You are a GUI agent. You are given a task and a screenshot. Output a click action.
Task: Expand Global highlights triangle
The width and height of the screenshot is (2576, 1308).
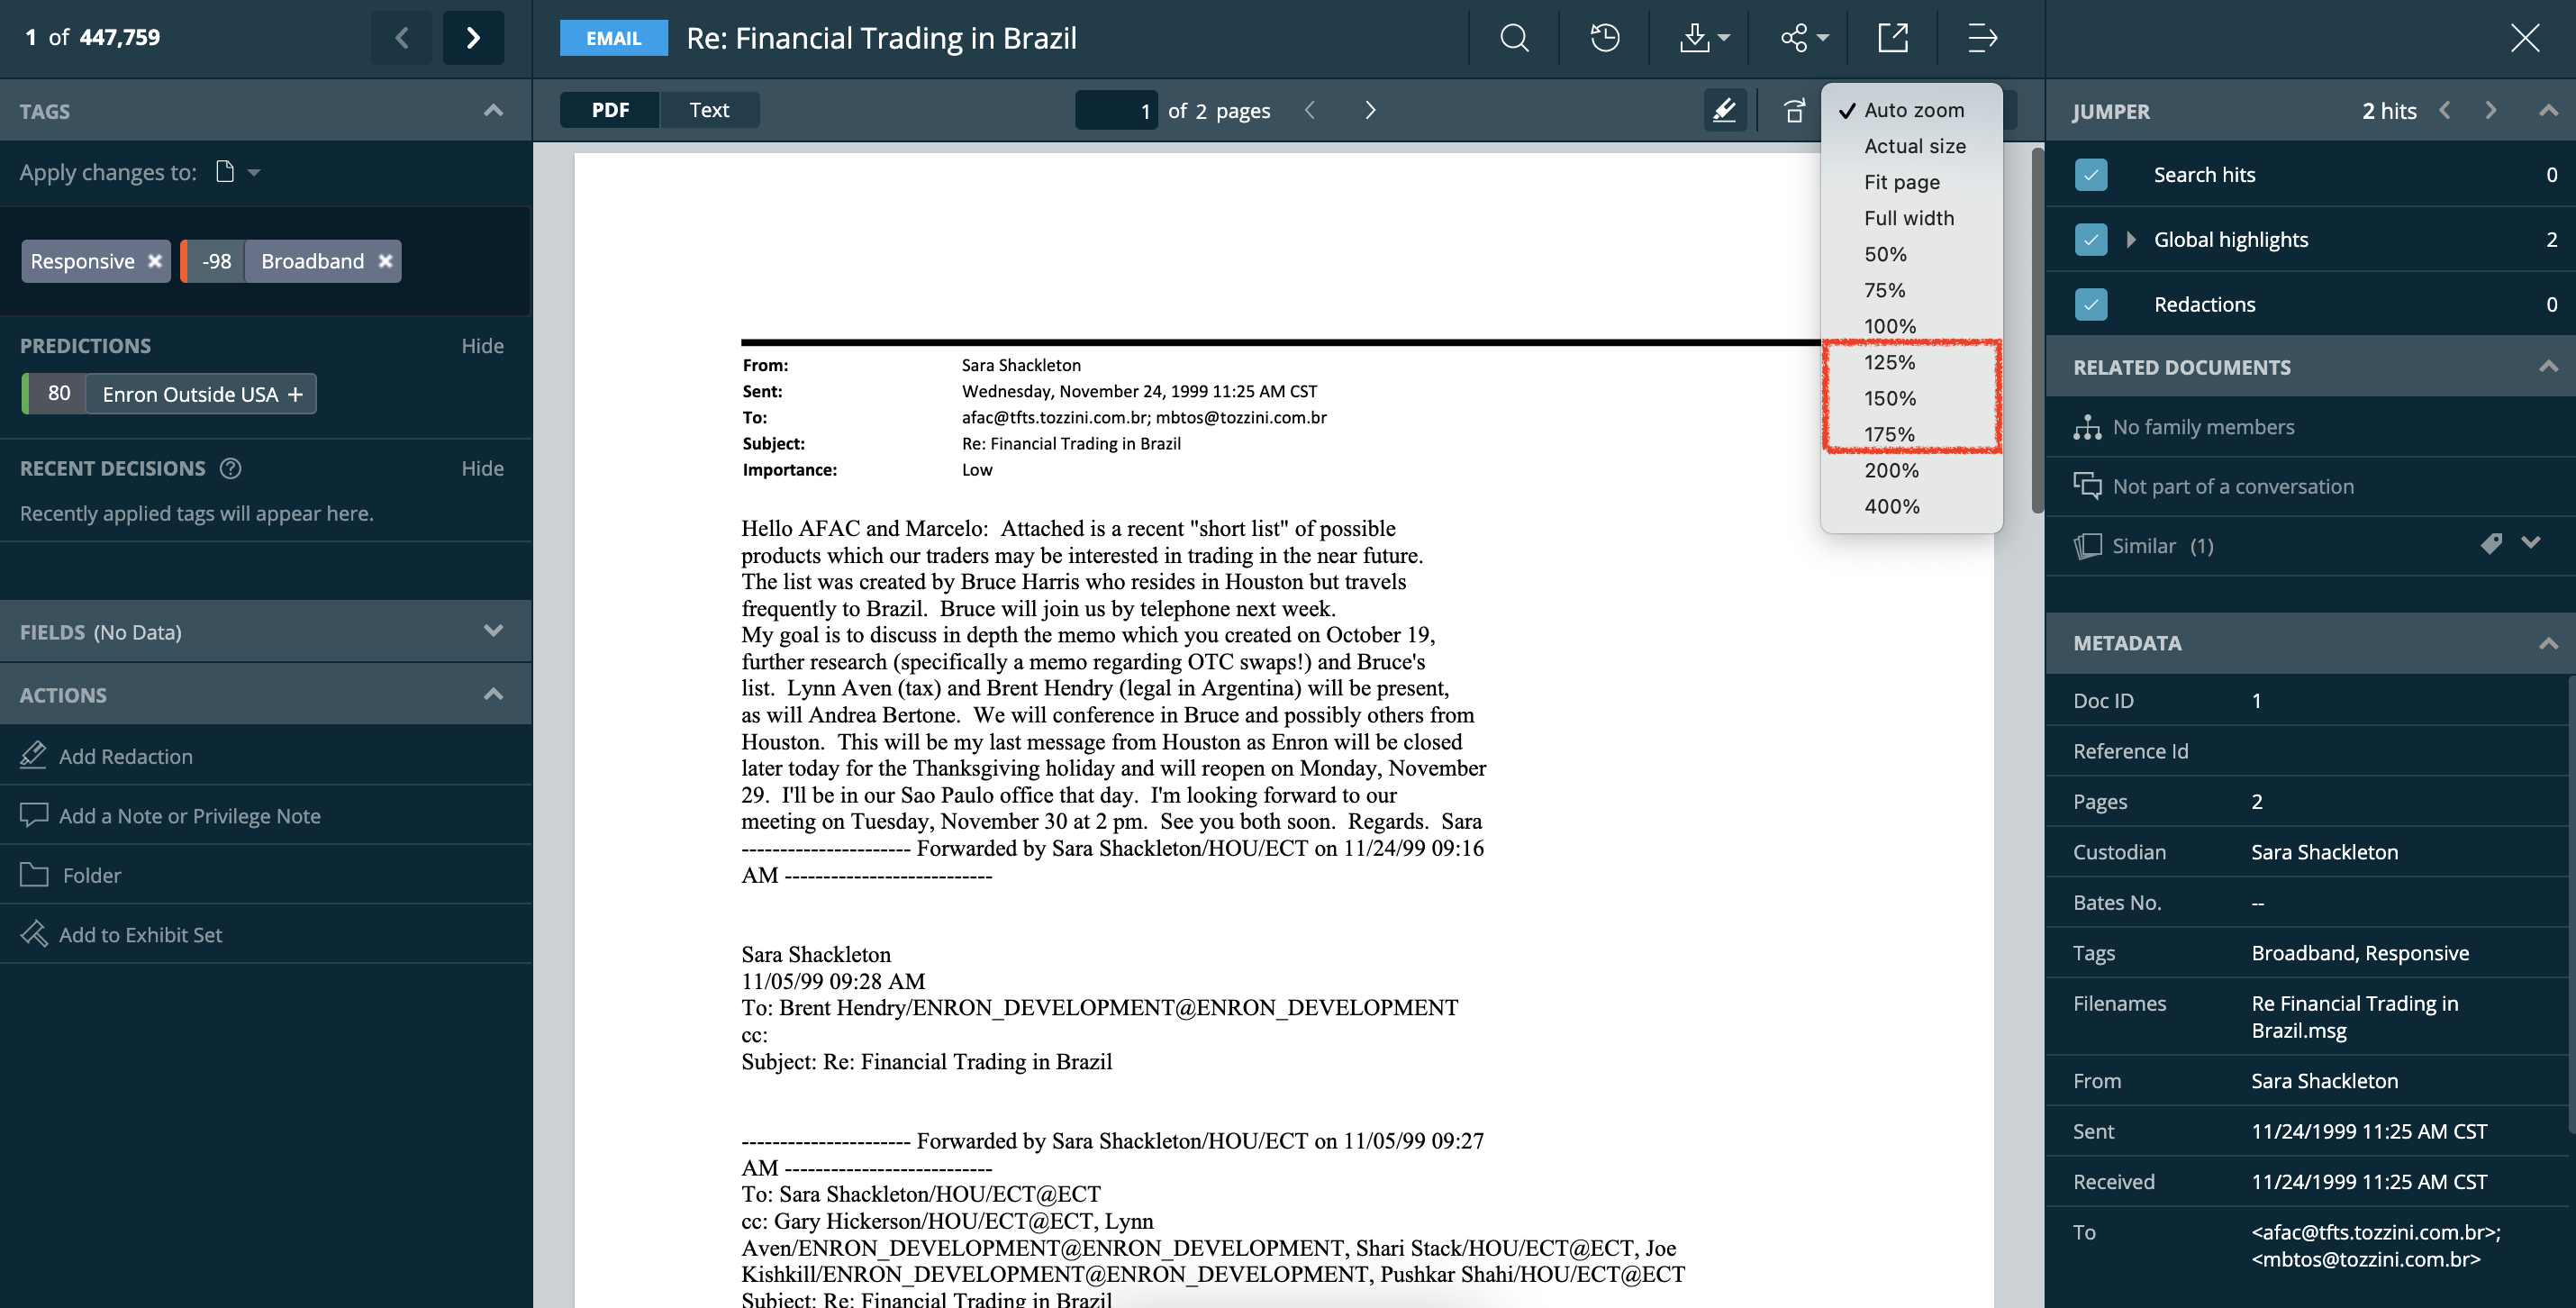2130,239
